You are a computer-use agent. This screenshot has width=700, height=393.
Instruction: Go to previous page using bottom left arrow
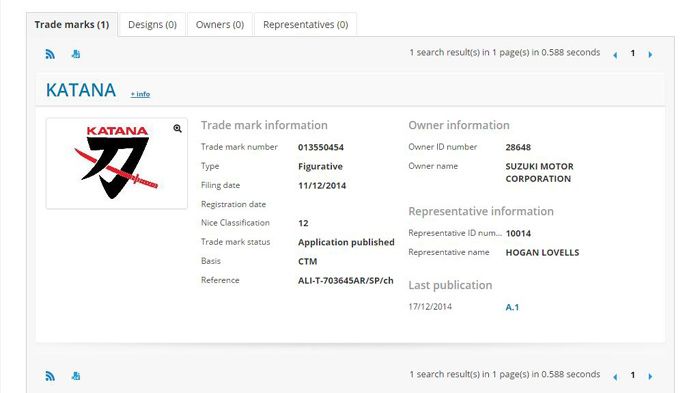point(615,376)
